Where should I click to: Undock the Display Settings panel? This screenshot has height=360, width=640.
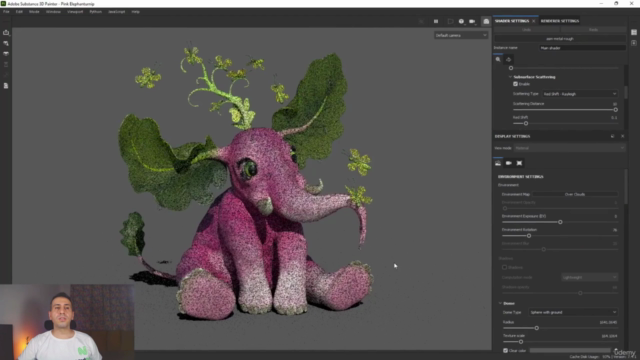pos(612,136)
